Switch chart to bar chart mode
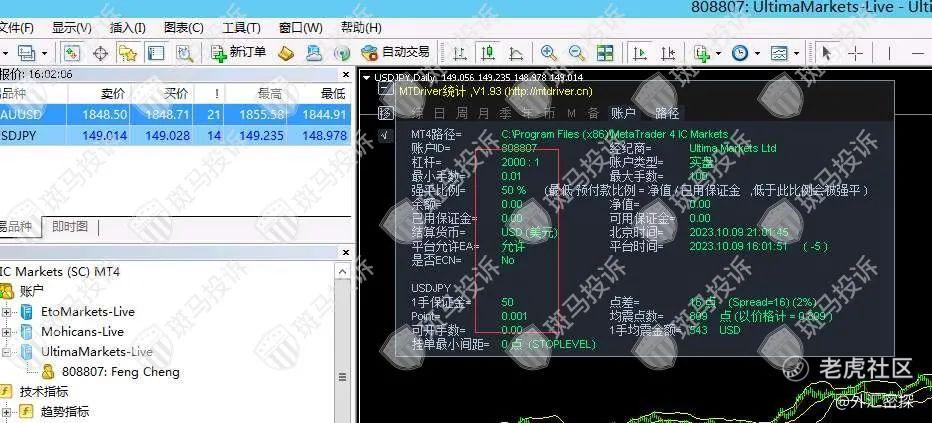This screenshot has width=932, height=423. (459, 53)
